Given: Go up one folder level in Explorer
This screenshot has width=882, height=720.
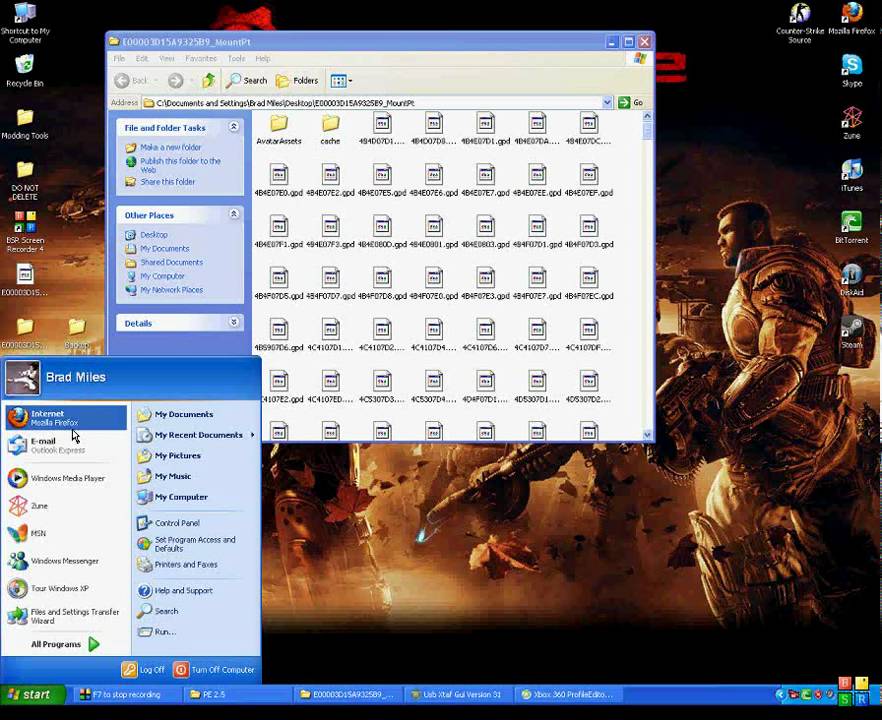Looking at the screenshot, I should (x=209, y=81).
